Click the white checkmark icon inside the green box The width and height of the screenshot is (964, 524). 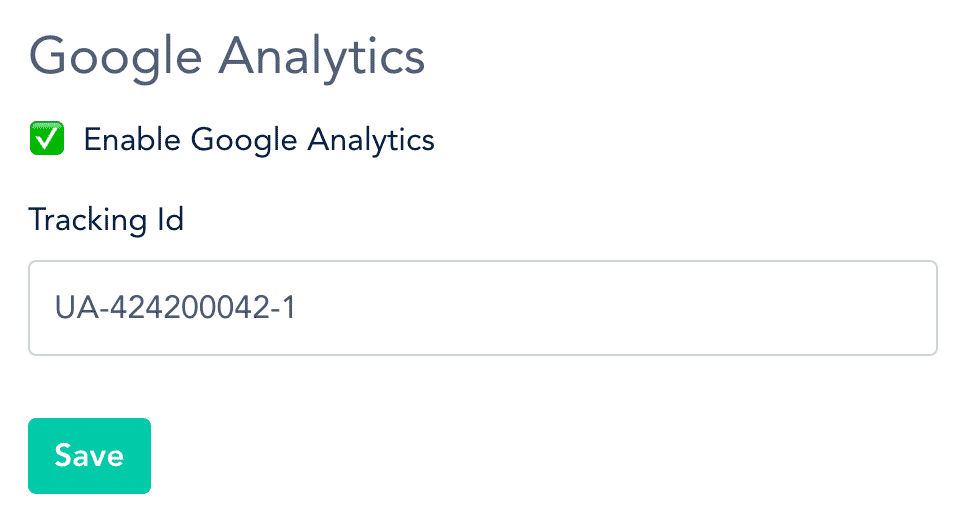click(x=47, y=140)
